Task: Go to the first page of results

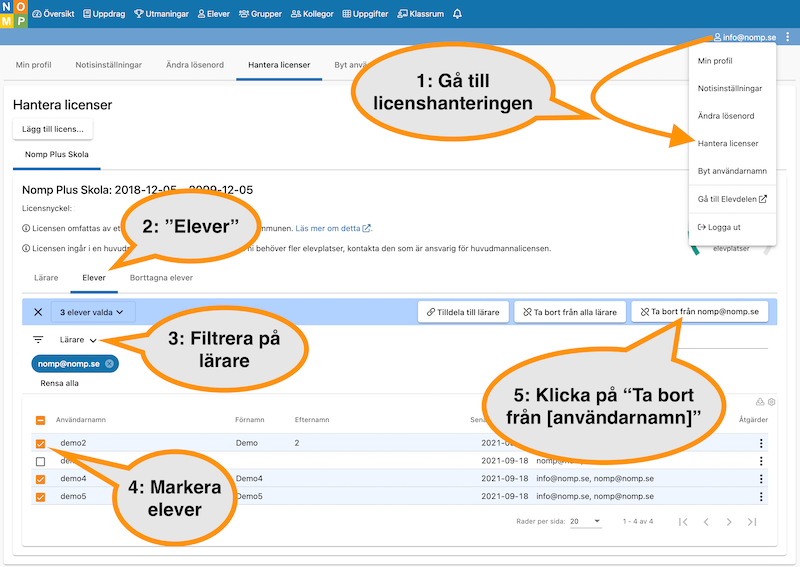Action: (x=683, y=522)
